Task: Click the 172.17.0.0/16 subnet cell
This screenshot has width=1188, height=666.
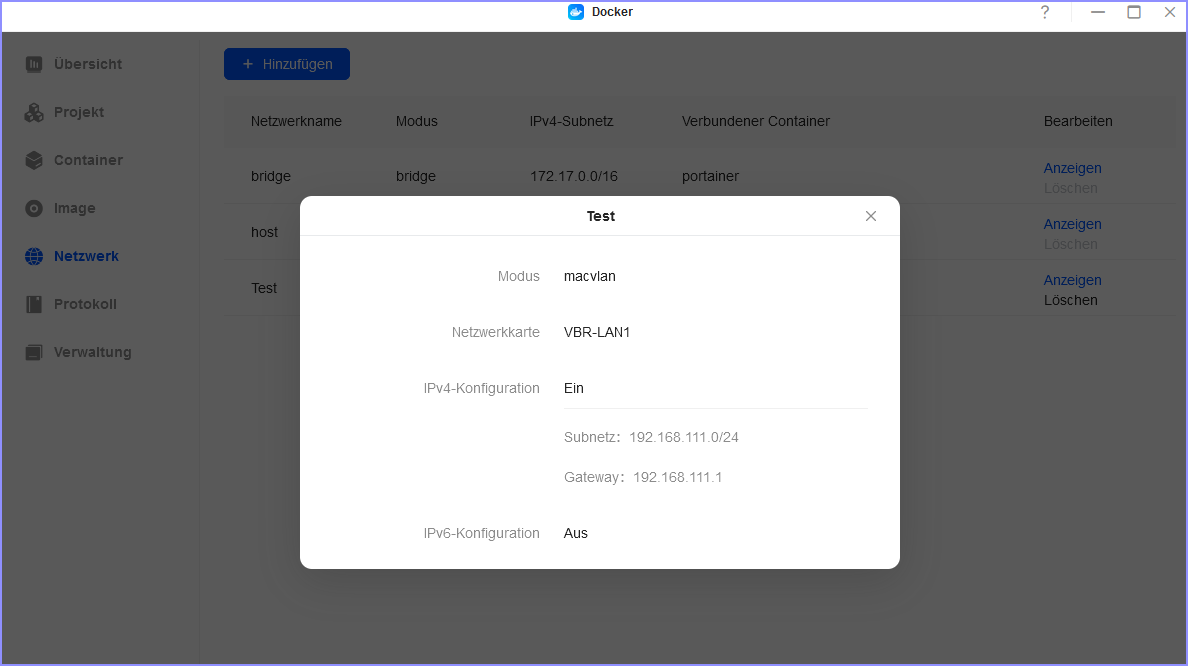Action: [574, 176]
